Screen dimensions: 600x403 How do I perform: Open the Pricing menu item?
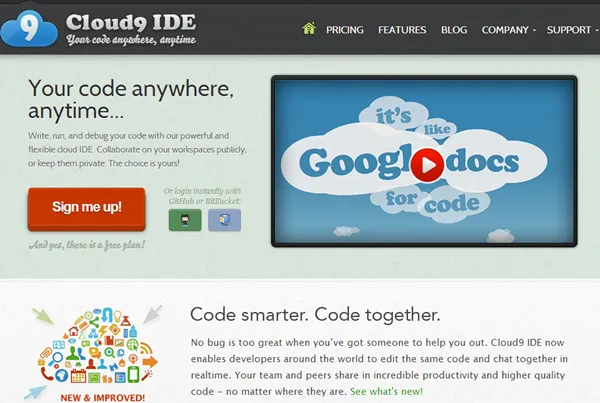coord(345,30)
